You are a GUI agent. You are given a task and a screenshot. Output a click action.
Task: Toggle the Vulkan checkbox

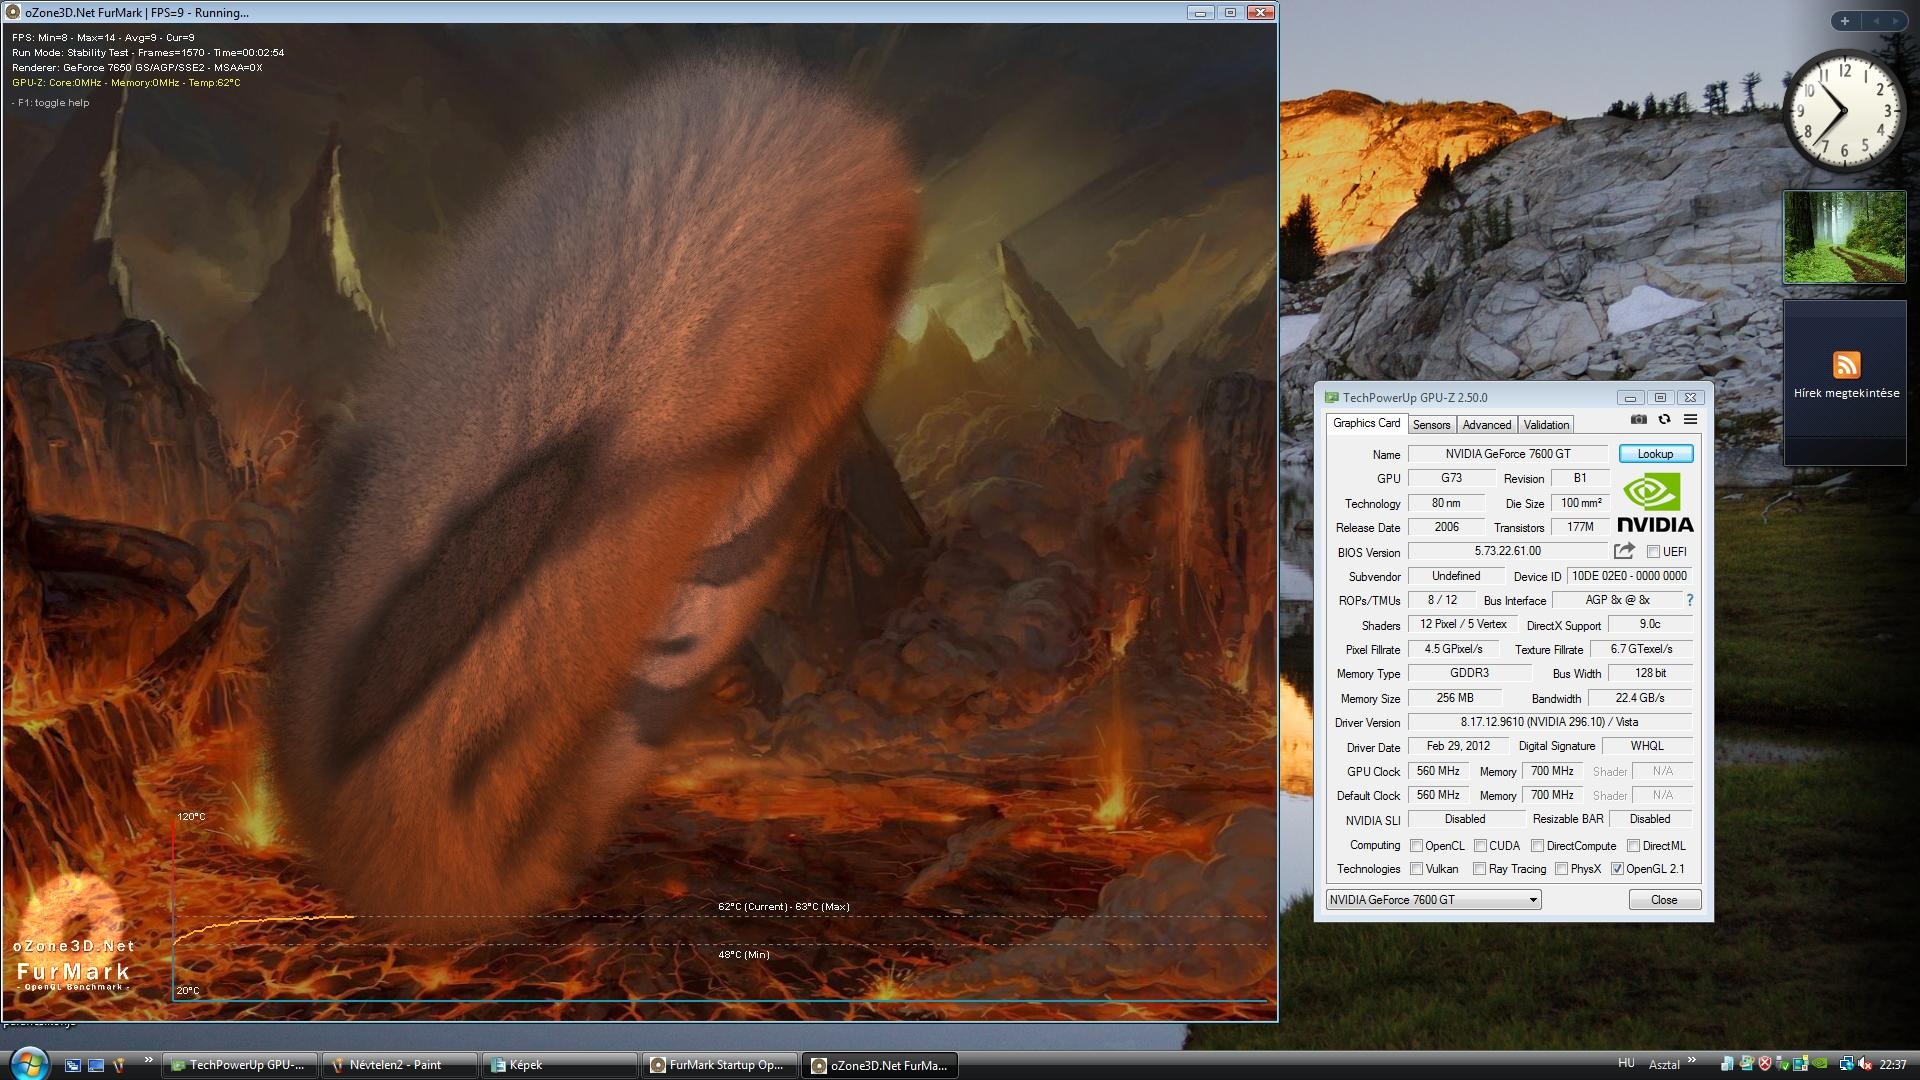point(1416,869)
